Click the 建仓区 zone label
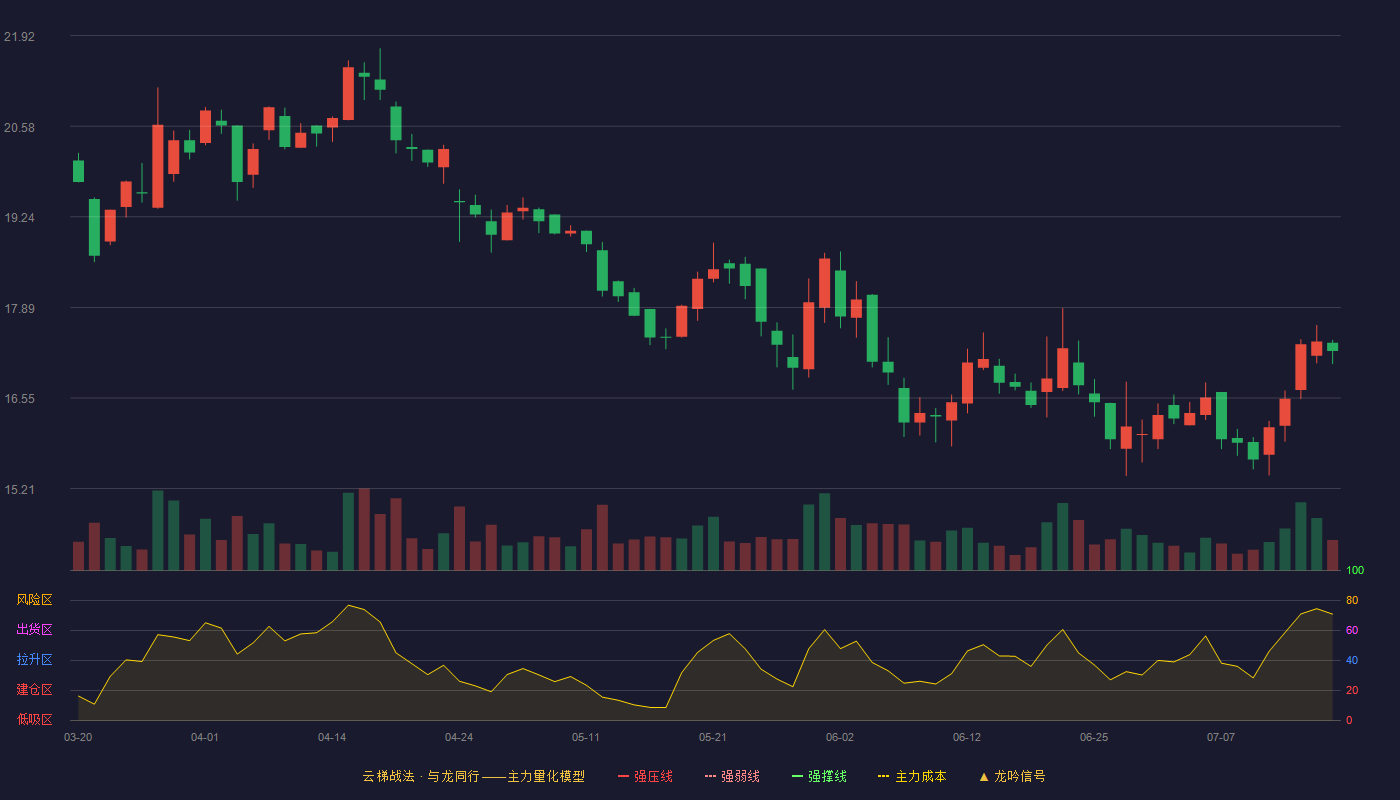Viewport: 1400px width, 800px height. [x=34, y=690]
